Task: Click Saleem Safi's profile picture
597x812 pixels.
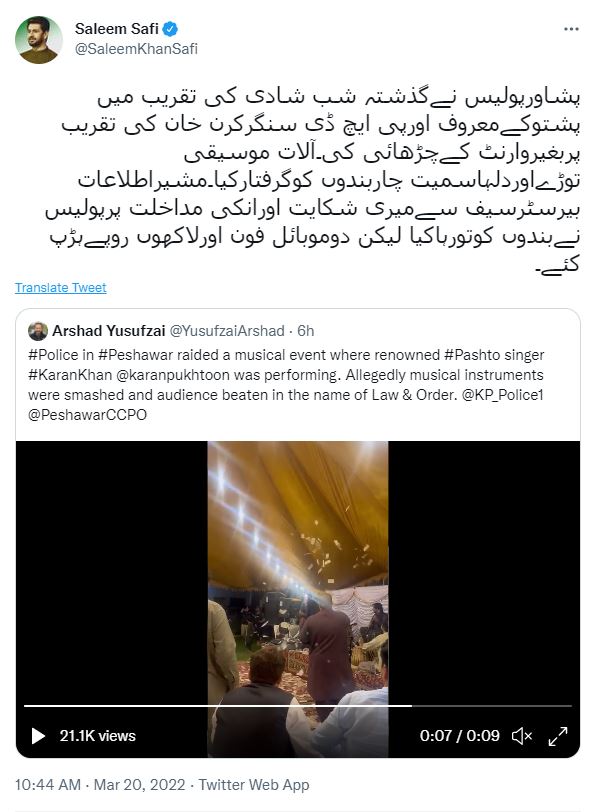Action: [38, 40]
